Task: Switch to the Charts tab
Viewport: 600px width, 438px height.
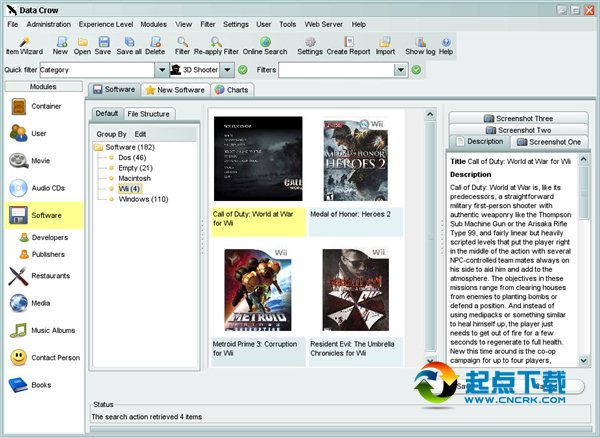Action: 232,90
